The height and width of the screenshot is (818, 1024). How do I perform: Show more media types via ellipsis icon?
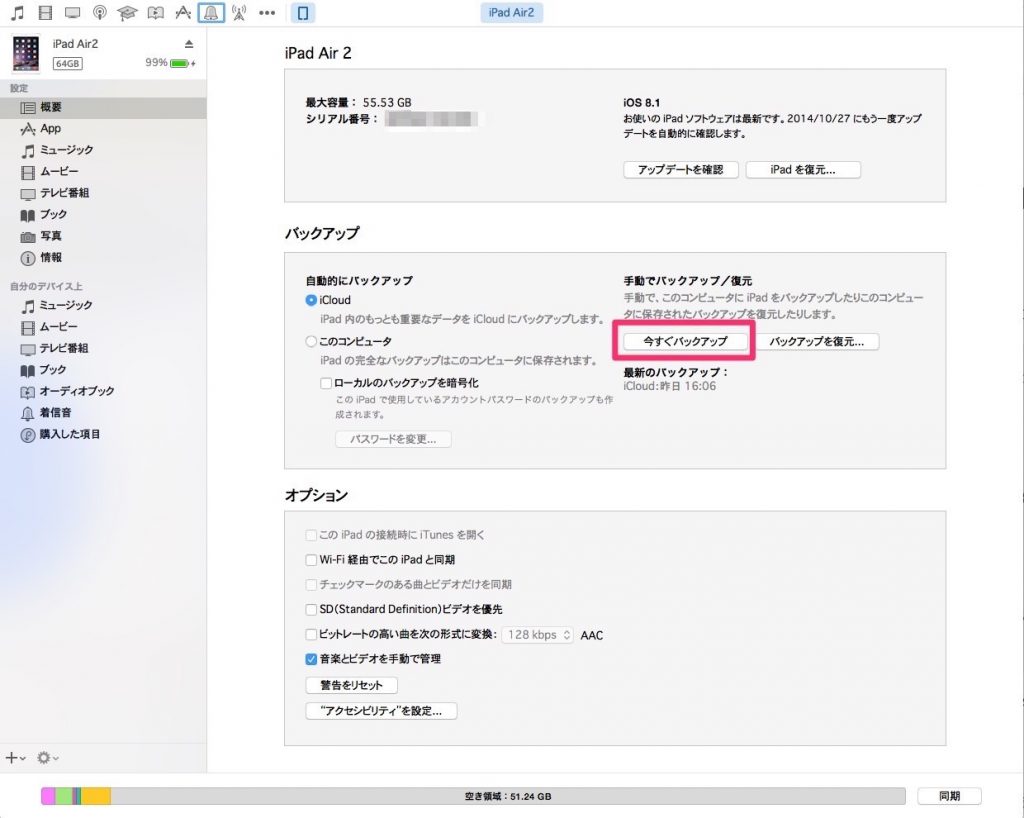(x=267, y=12)
